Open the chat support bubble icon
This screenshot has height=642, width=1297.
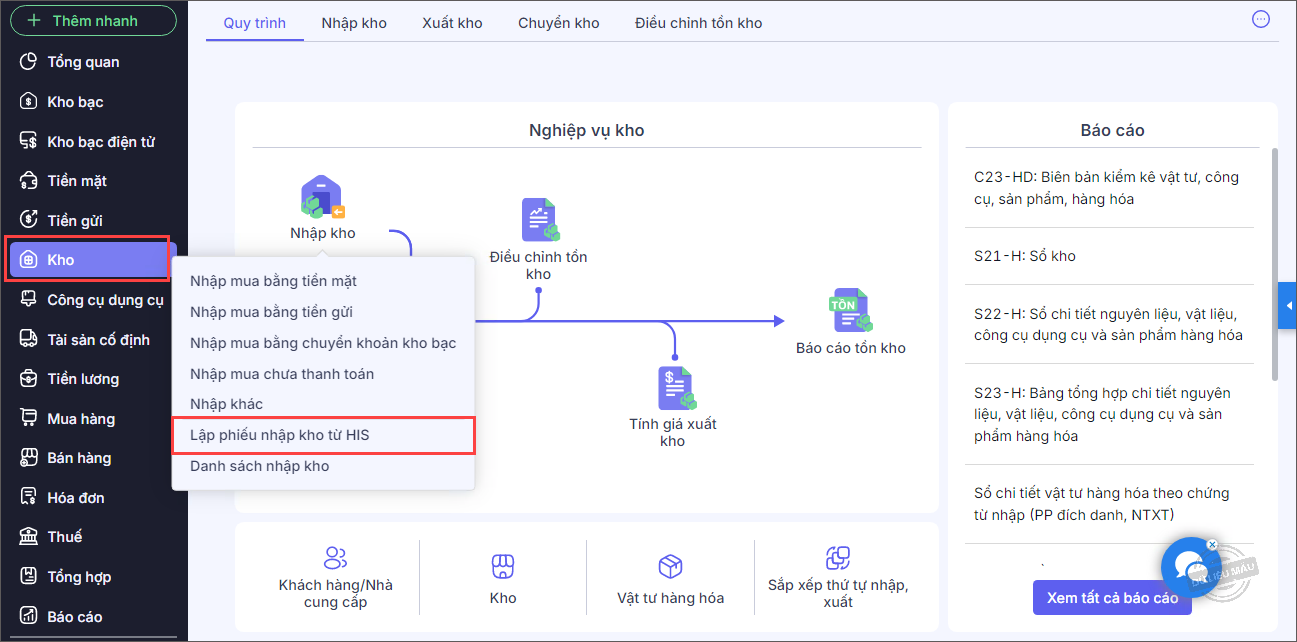click(x=1190, y=567)
